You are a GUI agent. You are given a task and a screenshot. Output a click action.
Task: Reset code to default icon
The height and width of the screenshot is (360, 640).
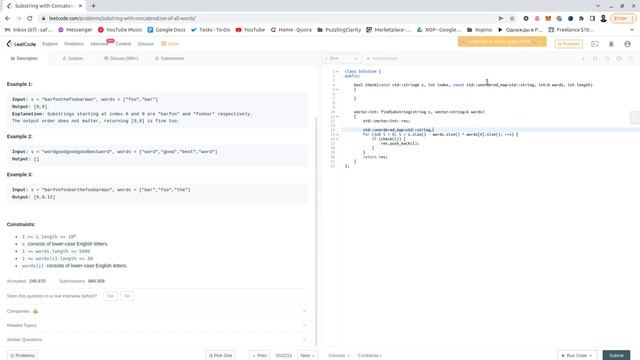[607, 59]
